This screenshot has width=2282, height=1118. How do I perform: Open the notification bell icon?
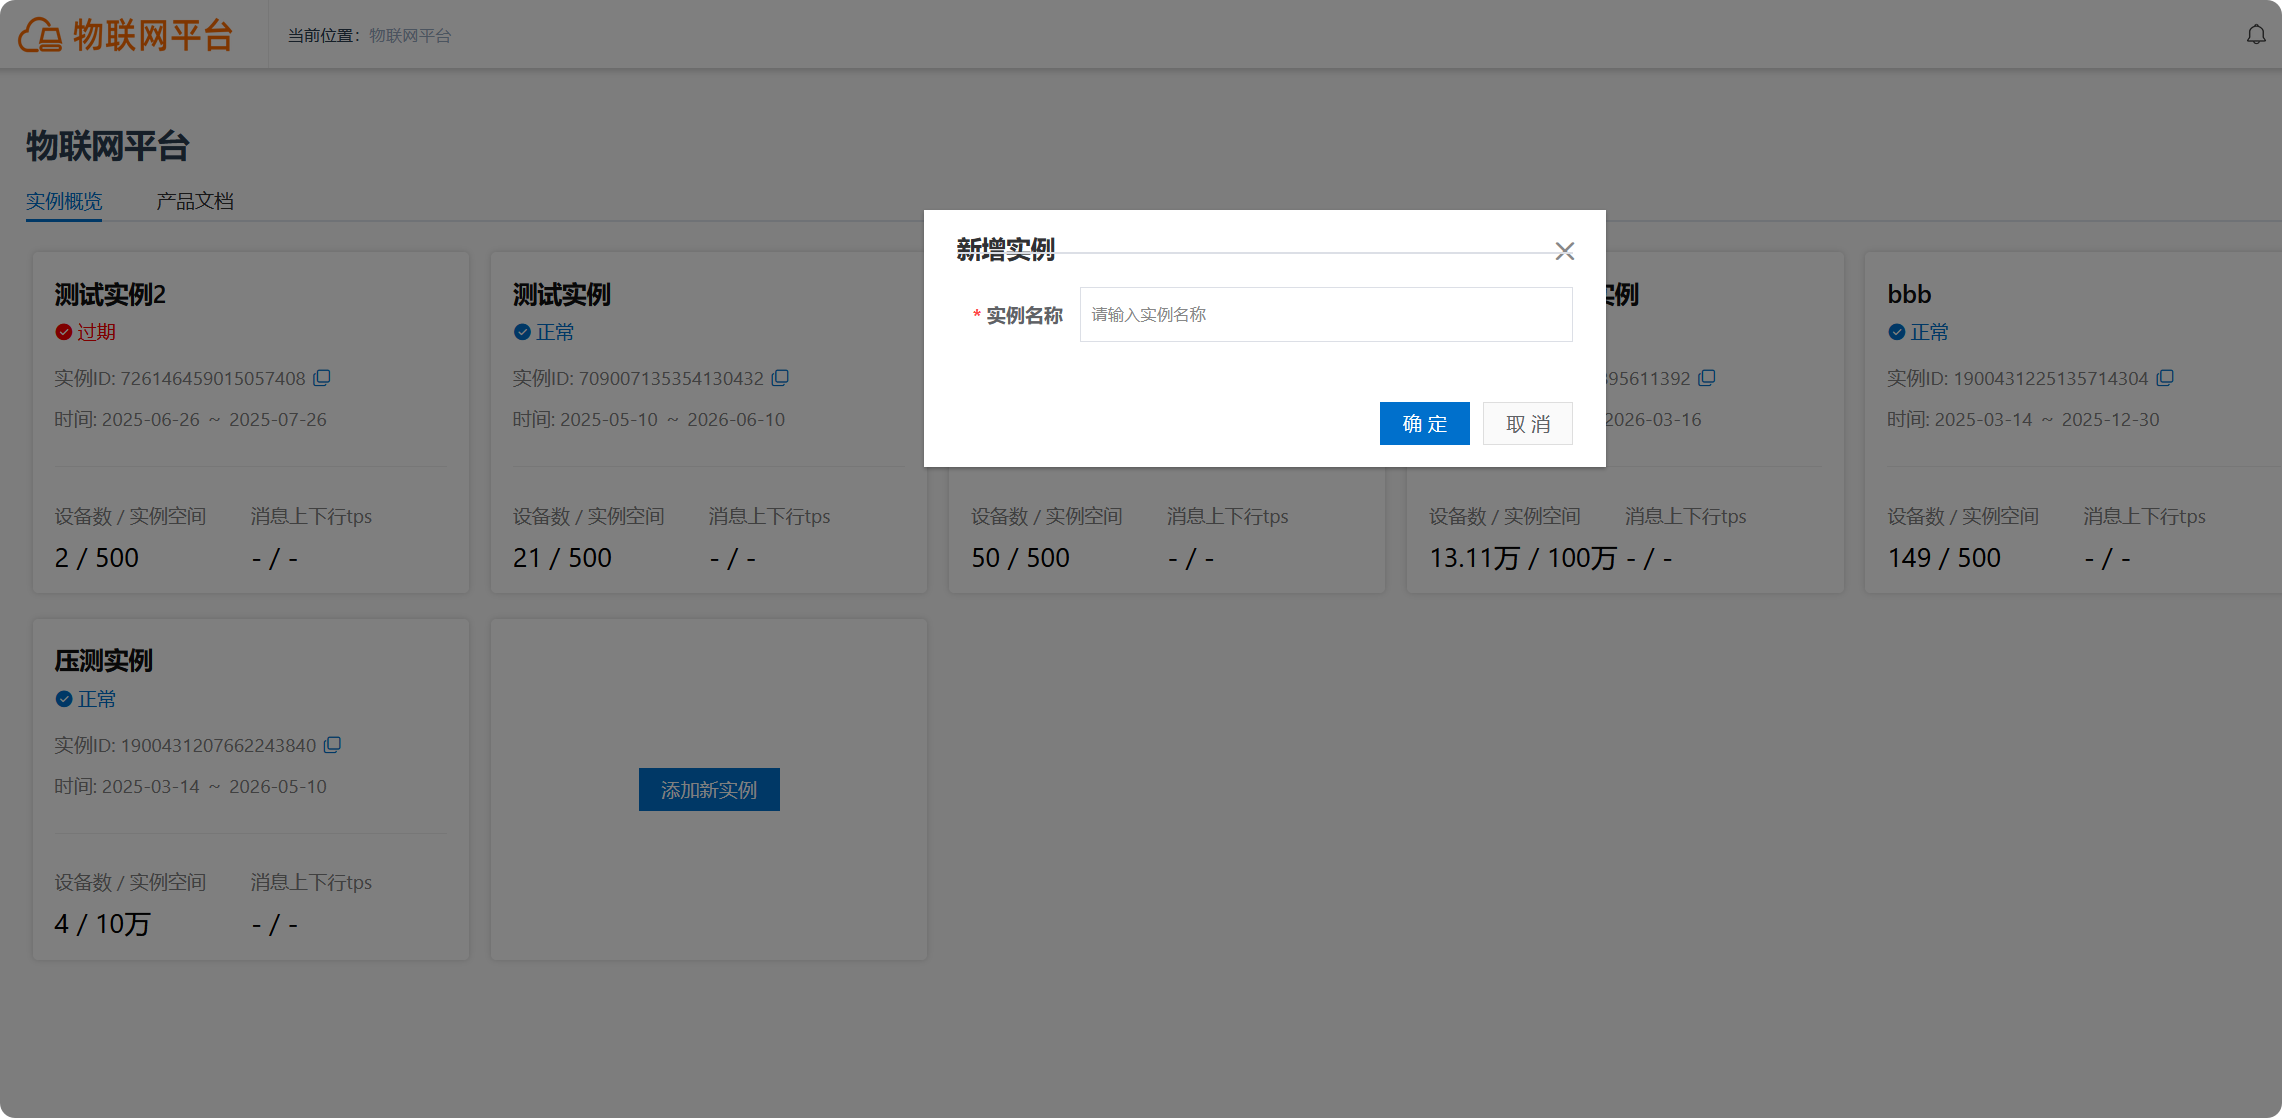(x=2256, y=35)
